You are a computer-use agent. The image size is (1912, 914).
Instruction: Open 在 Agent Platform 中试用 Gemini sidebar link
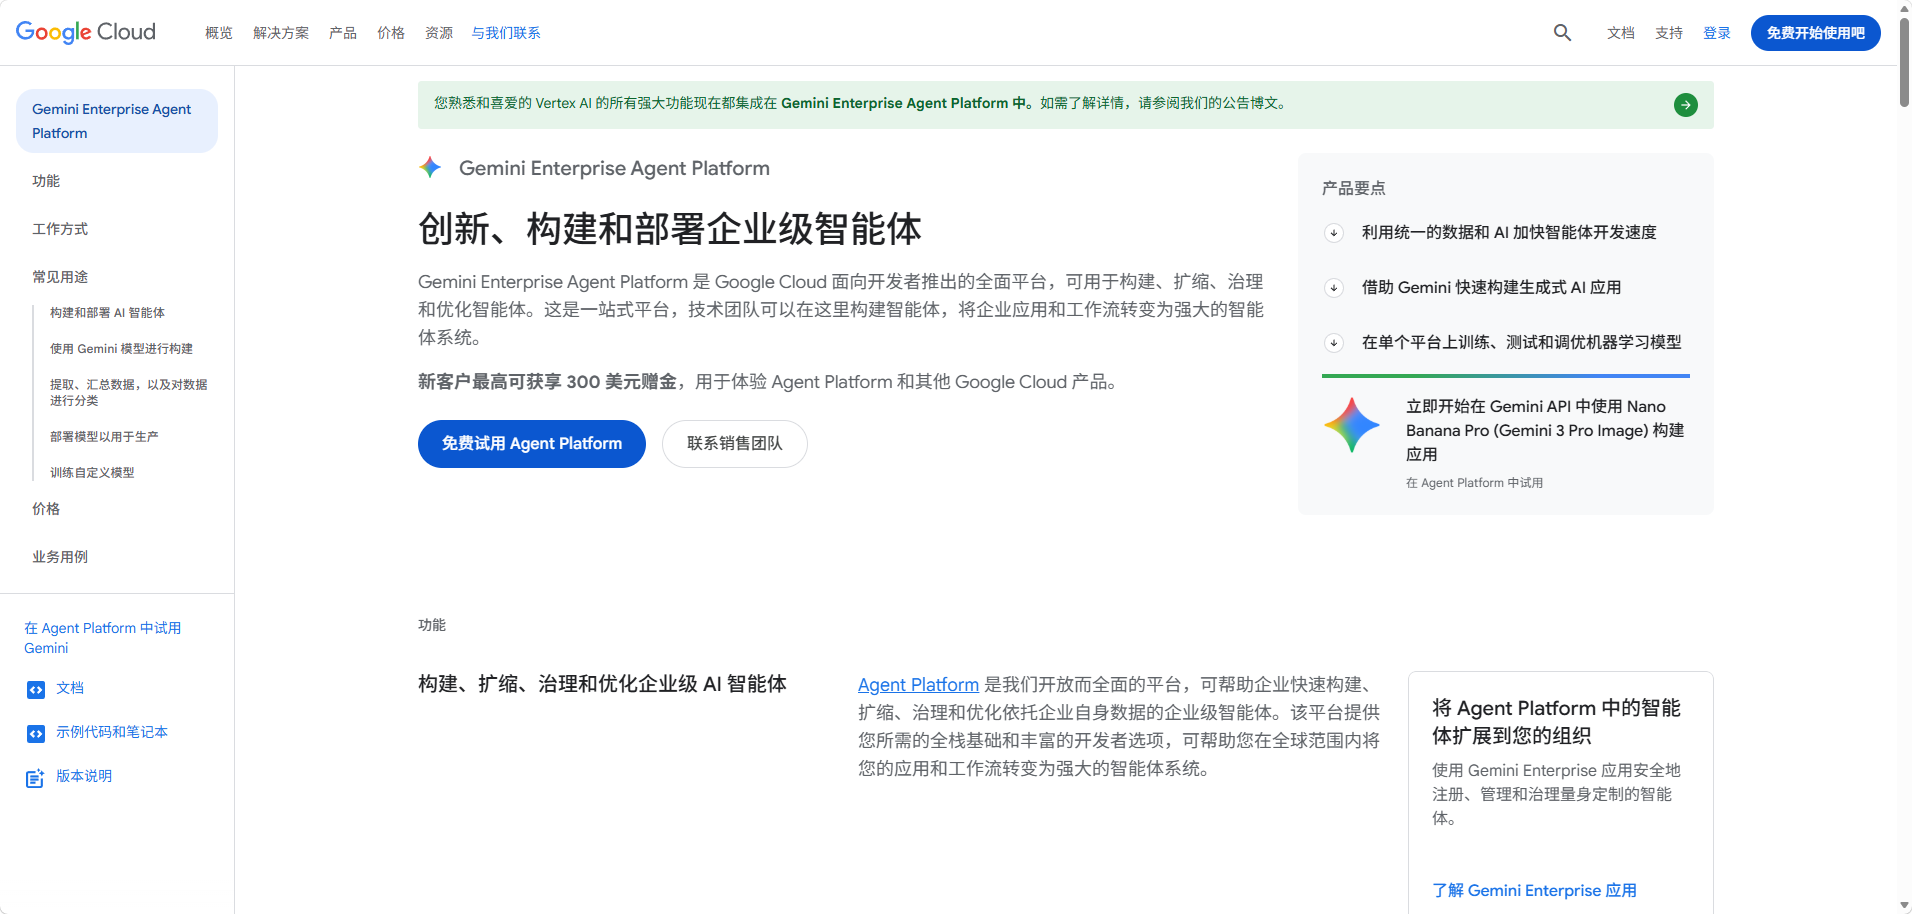click(103, 638)
